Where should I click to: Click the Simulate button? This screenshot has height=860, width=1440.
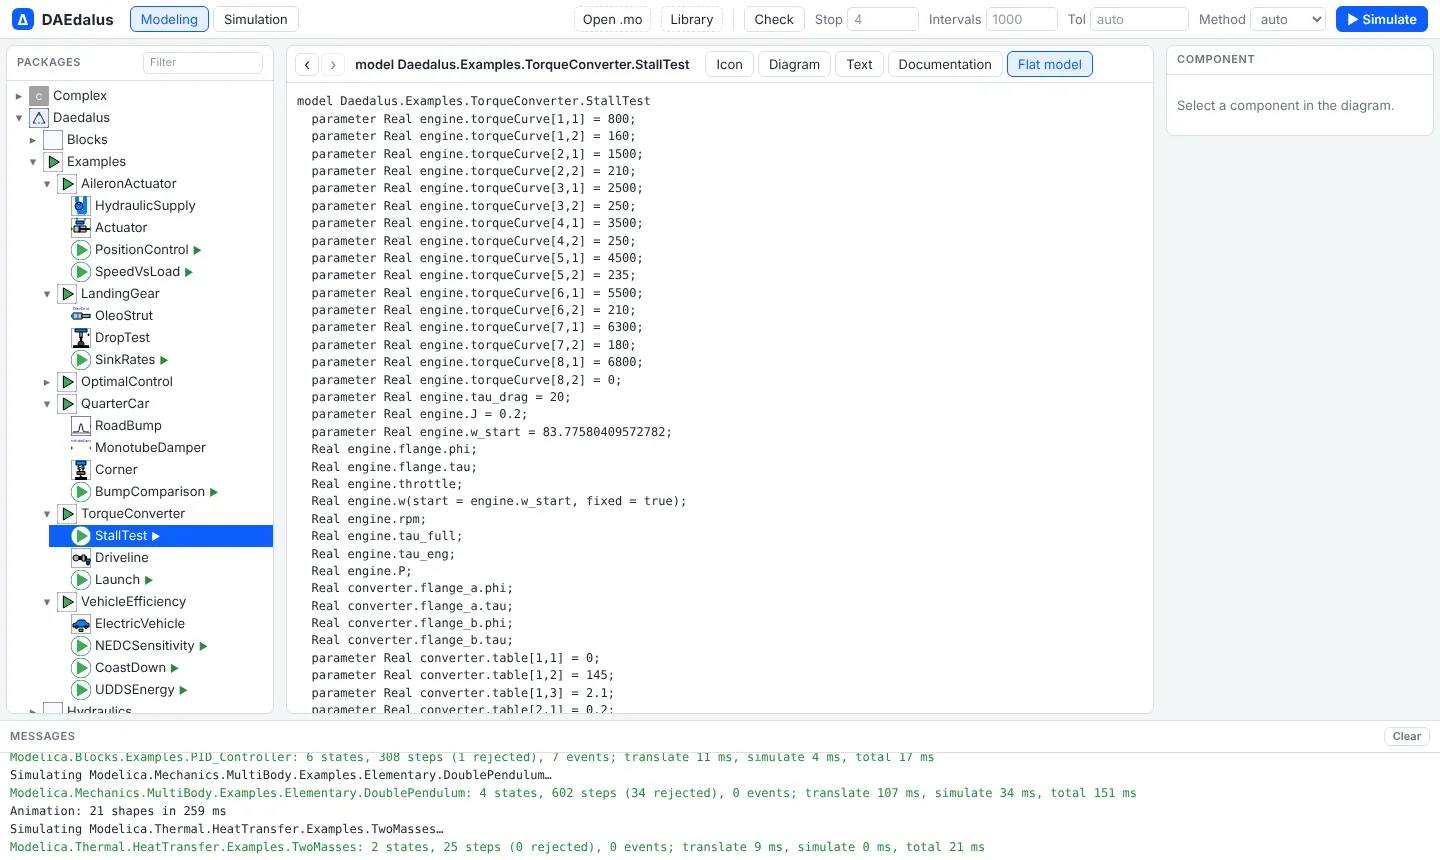coord(1382,19)
